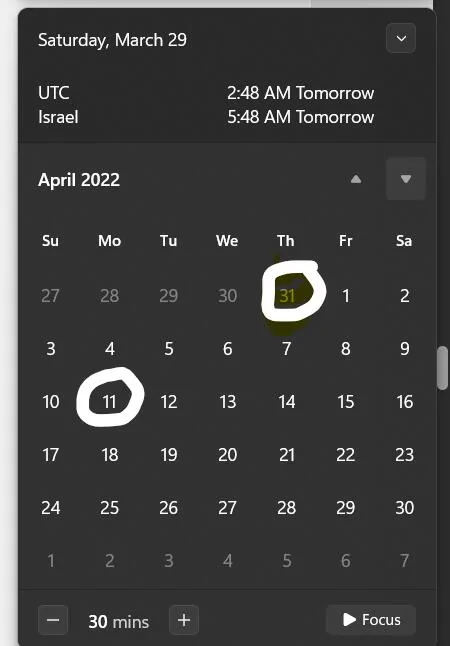Pick April 30 on the calendar
This screenshot has height=646, width=450.
click(404, 508)
